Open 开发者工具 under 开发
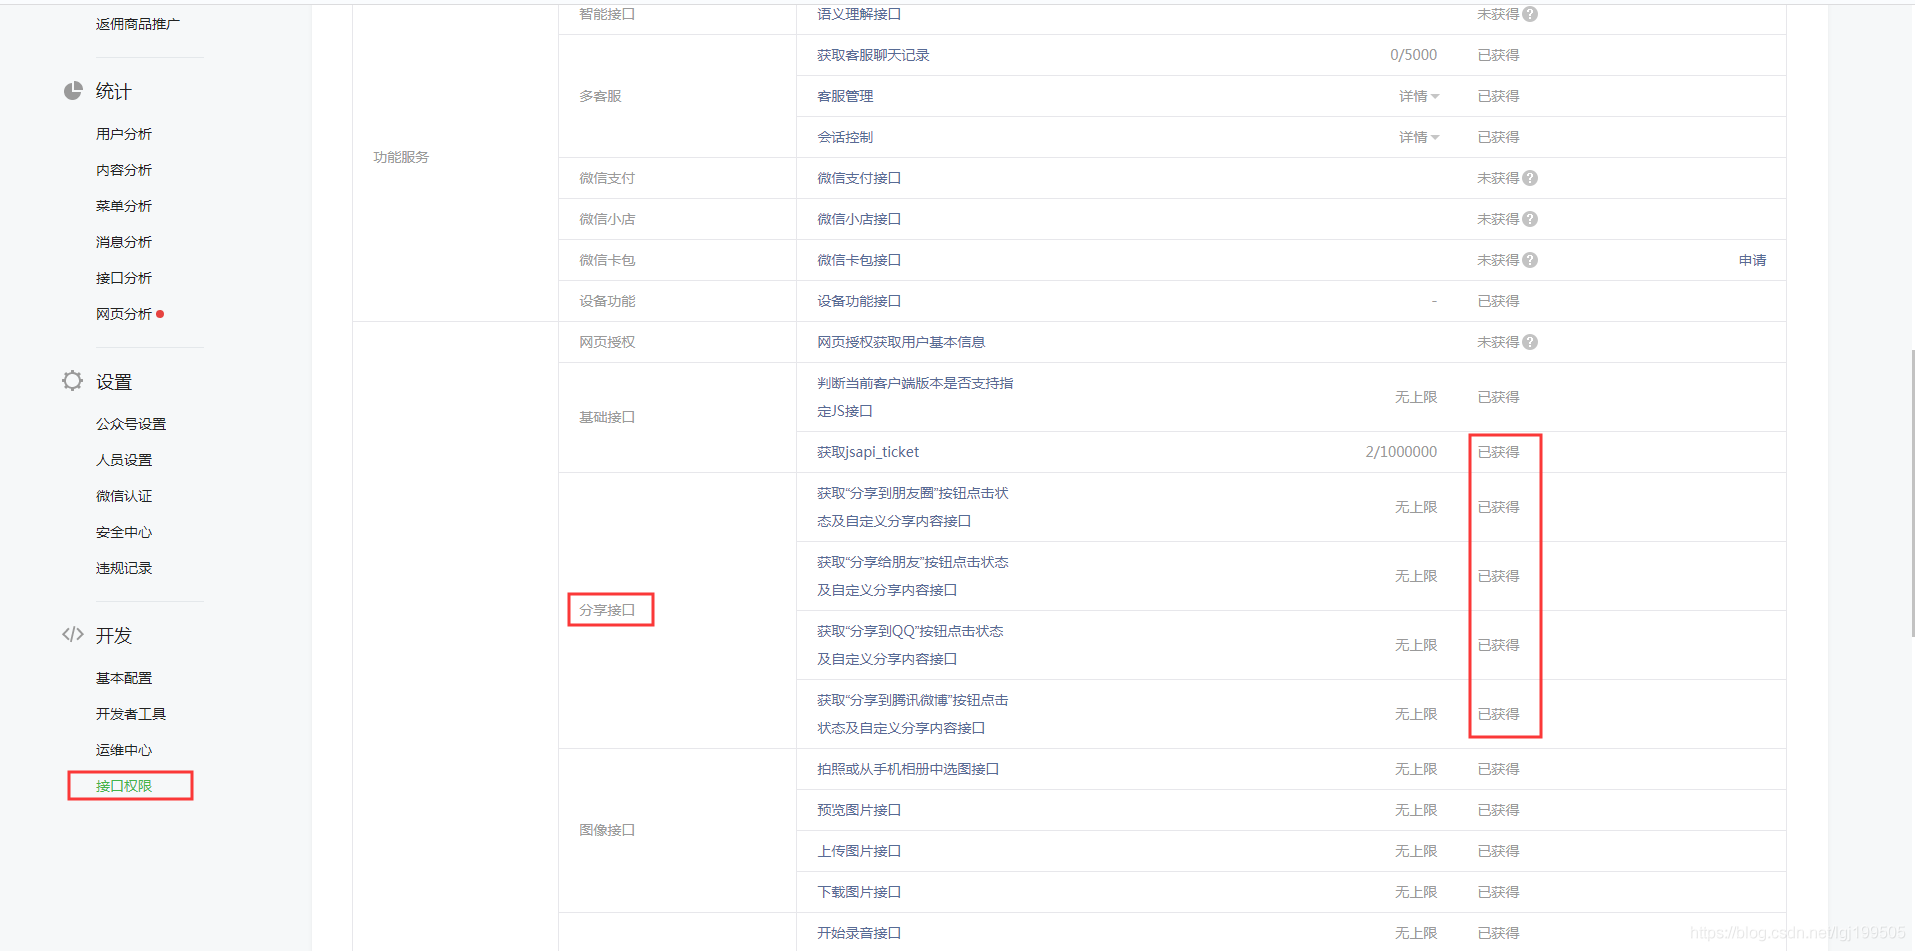This screenshot has height=951, width=1915. tap(130, 713)
